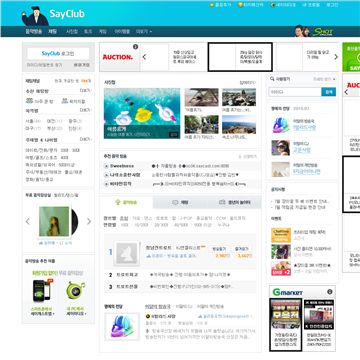This screenshot has width=360, height=360.
Task: Open the peach +2 event thumbnail
Action: (281, 268)
